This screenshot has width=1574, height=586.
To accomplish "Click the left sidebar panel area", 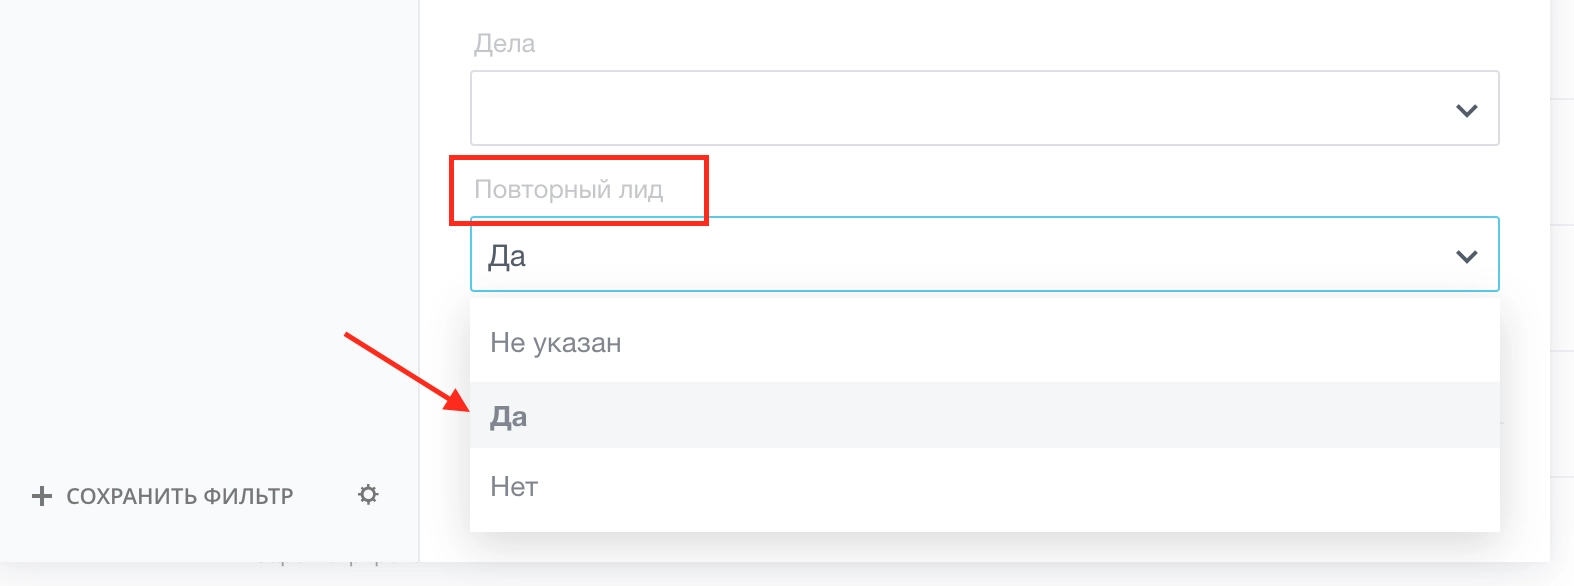I will click(200, 250).
